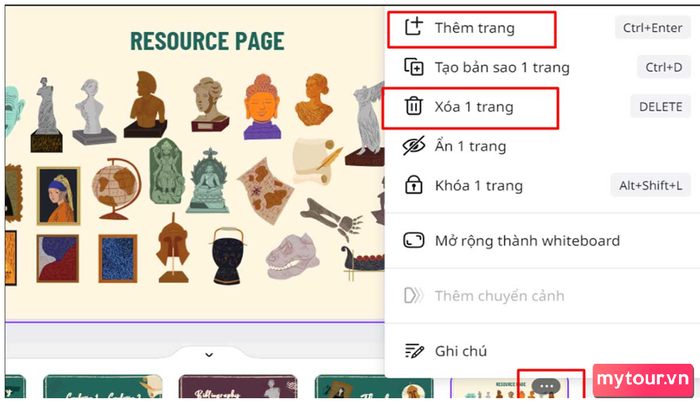Click the add page plus icon
Image resolution: width=700 pixels, height=405 pixels.
[413, 27]
